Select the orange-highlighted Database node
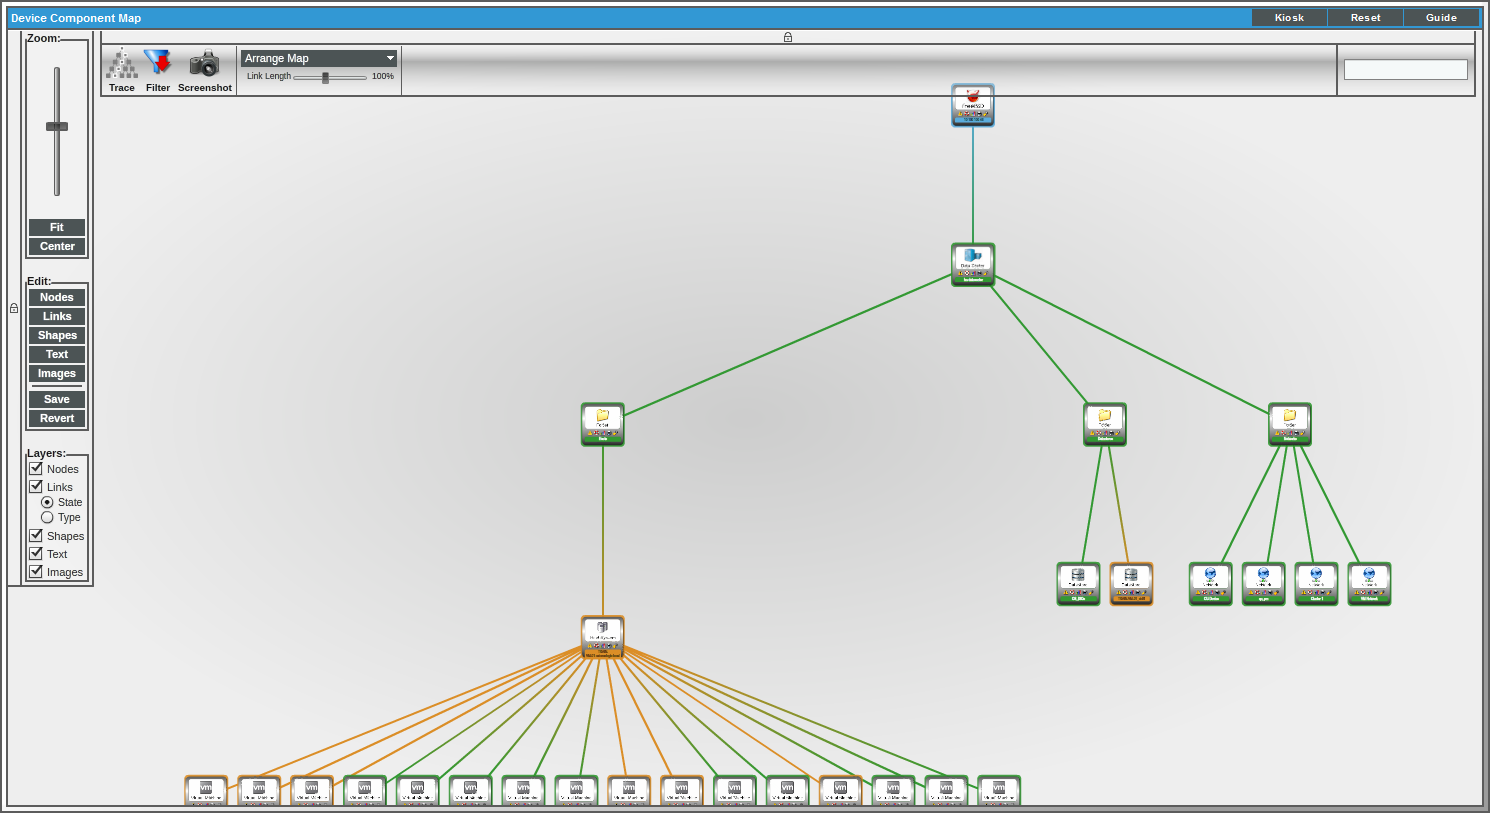 [1131, 583]
